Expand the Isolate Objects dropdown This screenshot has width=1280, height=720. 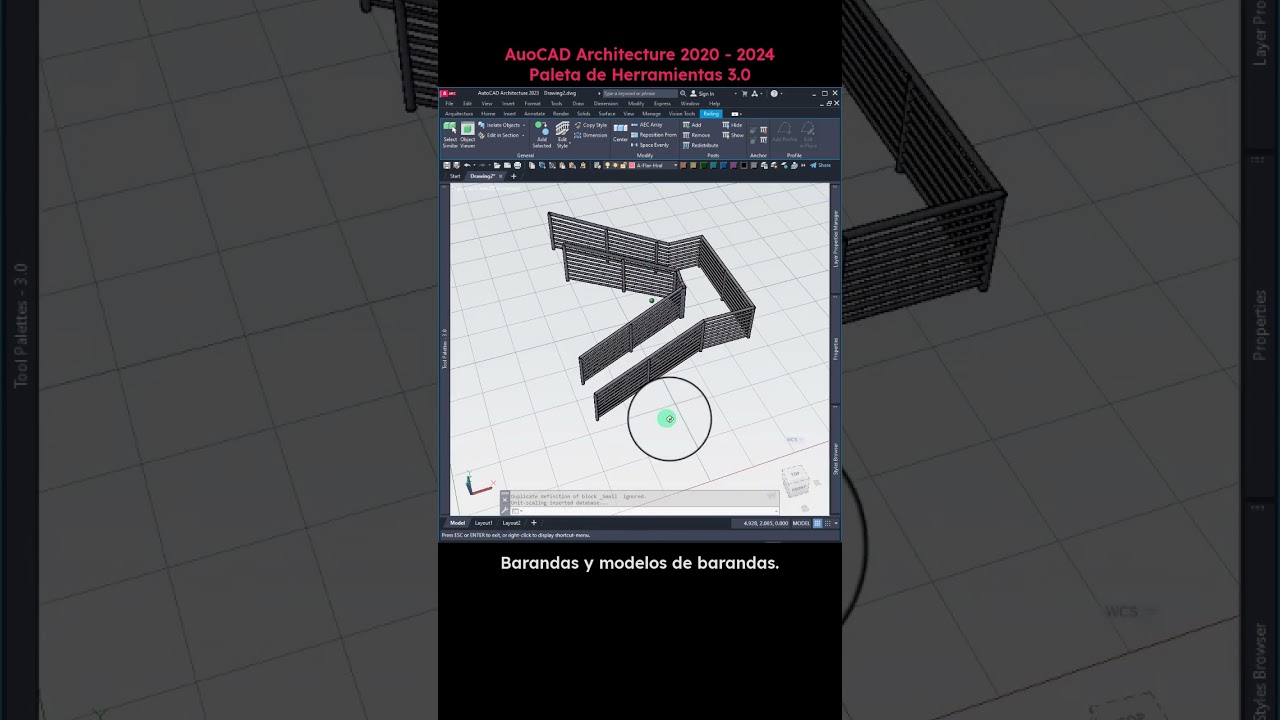tap(524, 125)
